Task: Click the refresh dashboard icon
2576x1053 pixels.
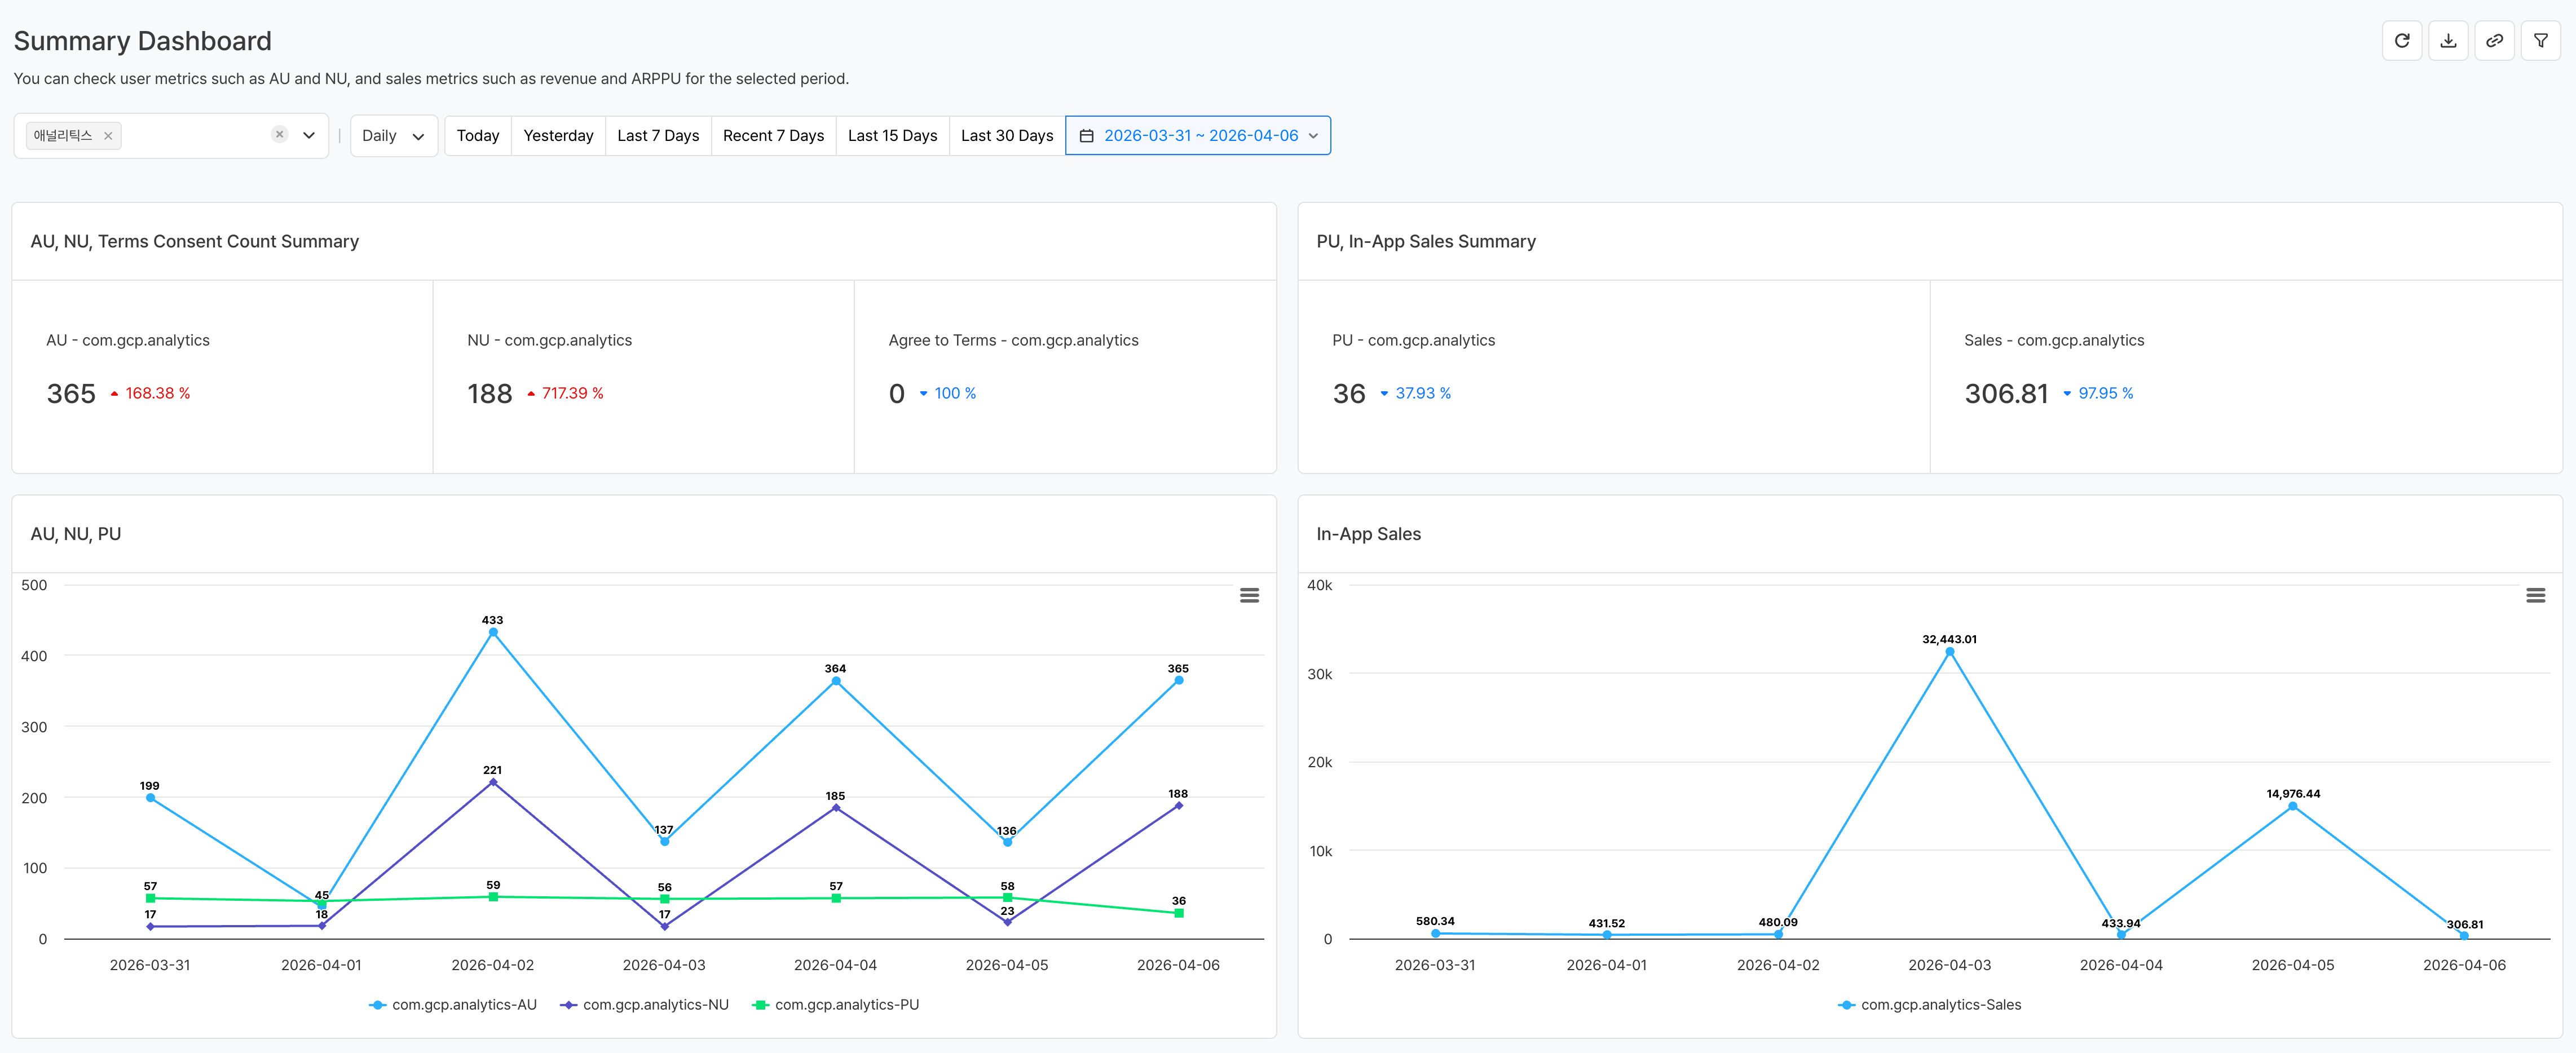Action: [2401, 41]
